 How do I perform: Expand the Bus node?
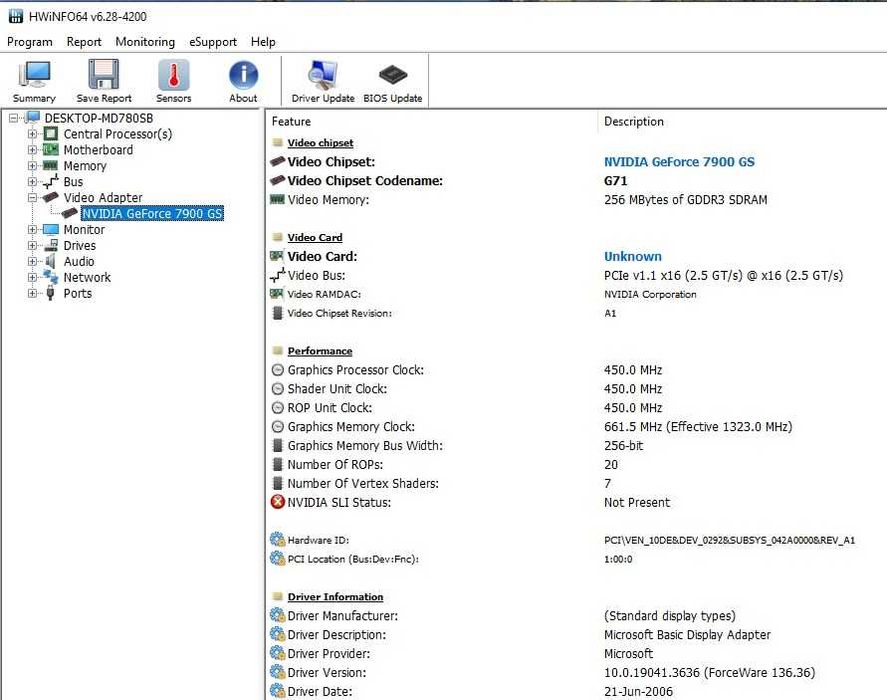tap(32, 182)
